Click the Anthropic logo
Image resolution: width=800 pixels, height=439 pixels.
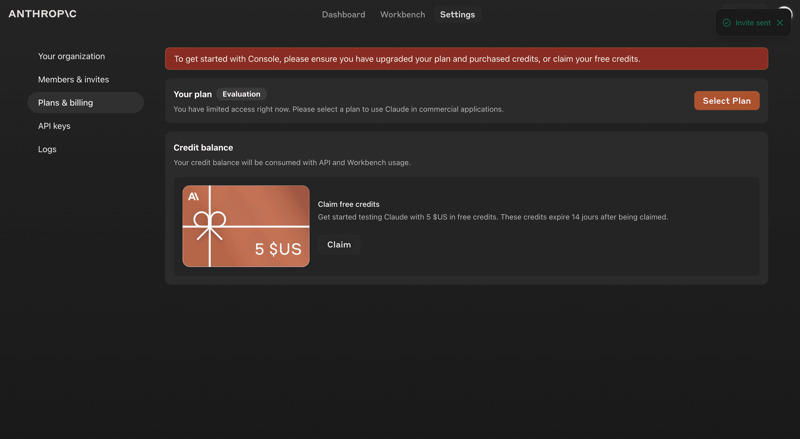pyautogui.click(x=42, y=14)
